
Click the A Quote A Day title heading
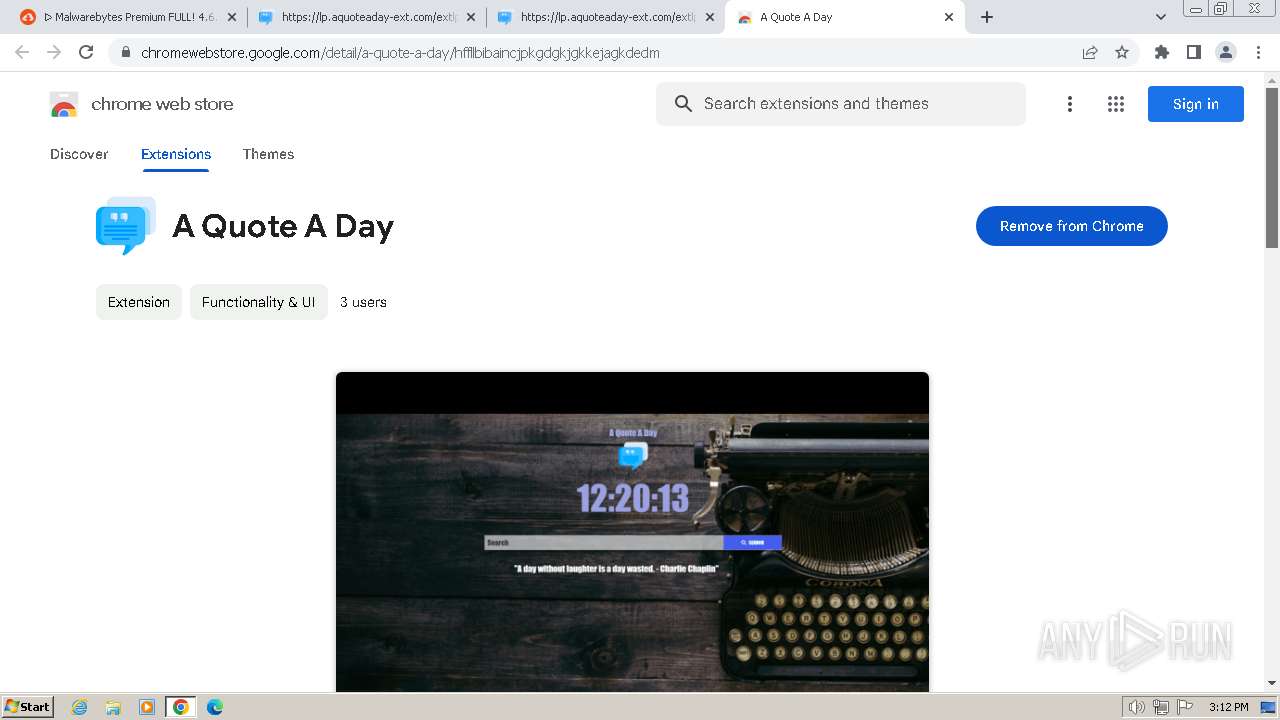pos(283,226)
